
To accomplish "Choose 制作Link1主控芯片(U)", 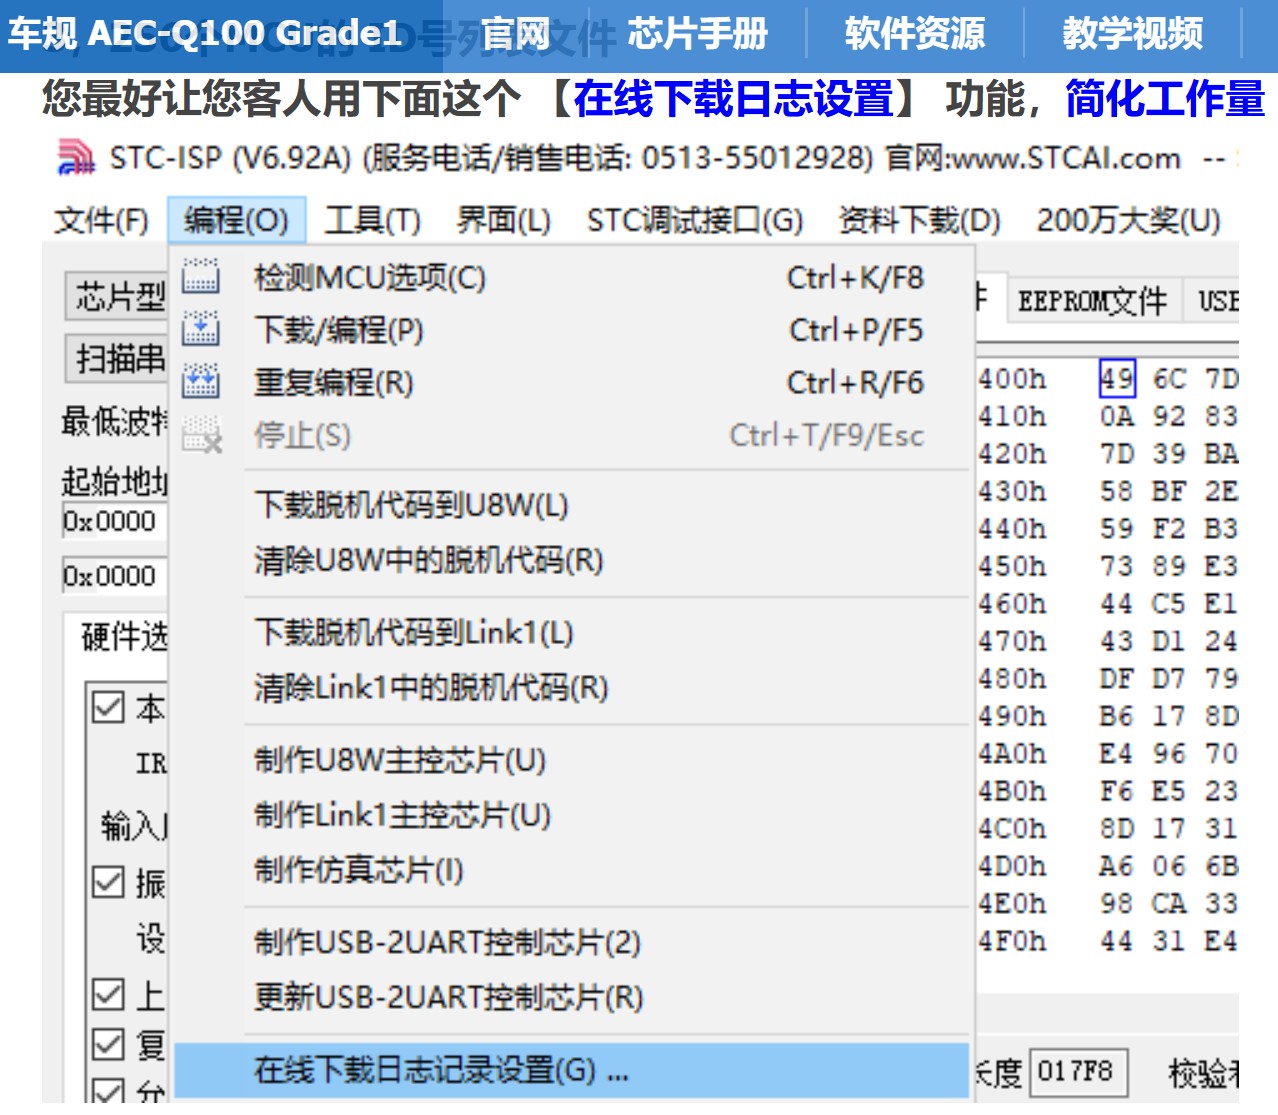I will tap(571, 815).
